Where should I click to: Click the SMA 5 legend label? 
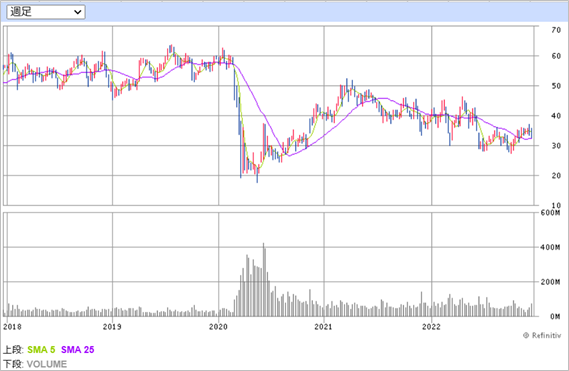point(41,350)
